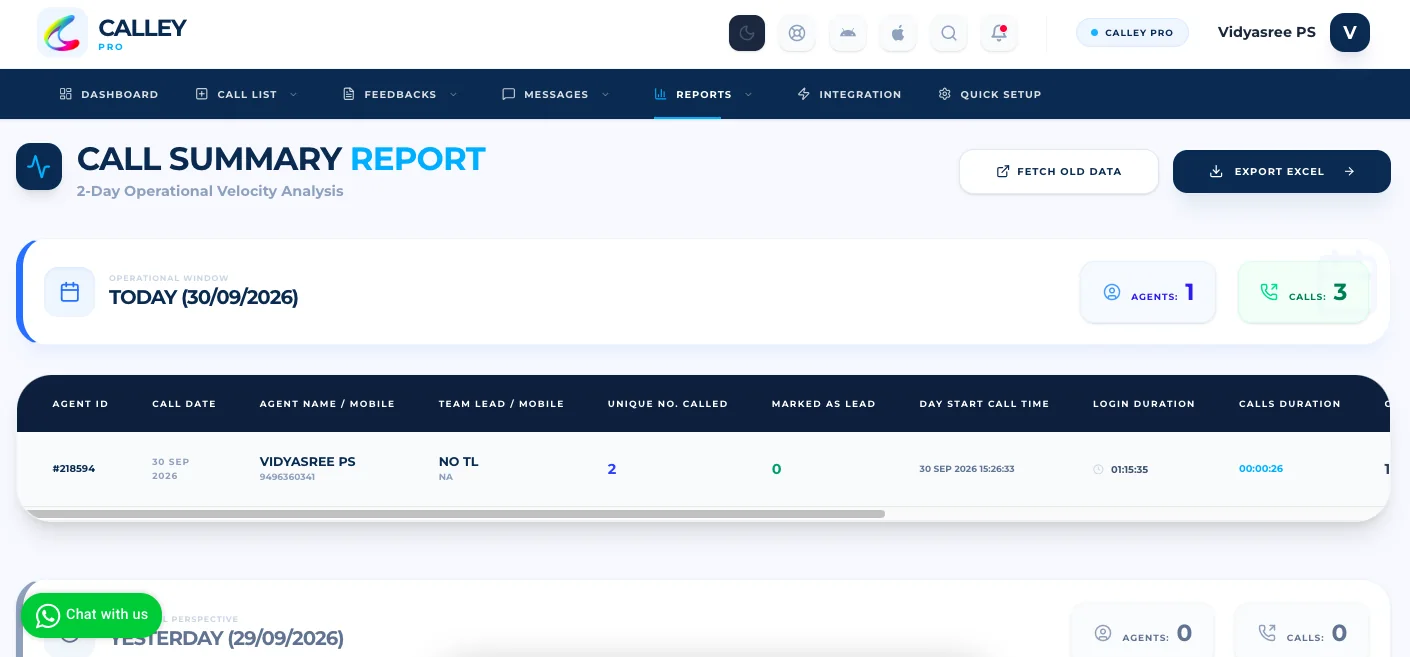Image resolution: width=1410 pixels, height=657 pixels.
Task: Click Fetch Old Data button
Action: (1059, 171)
